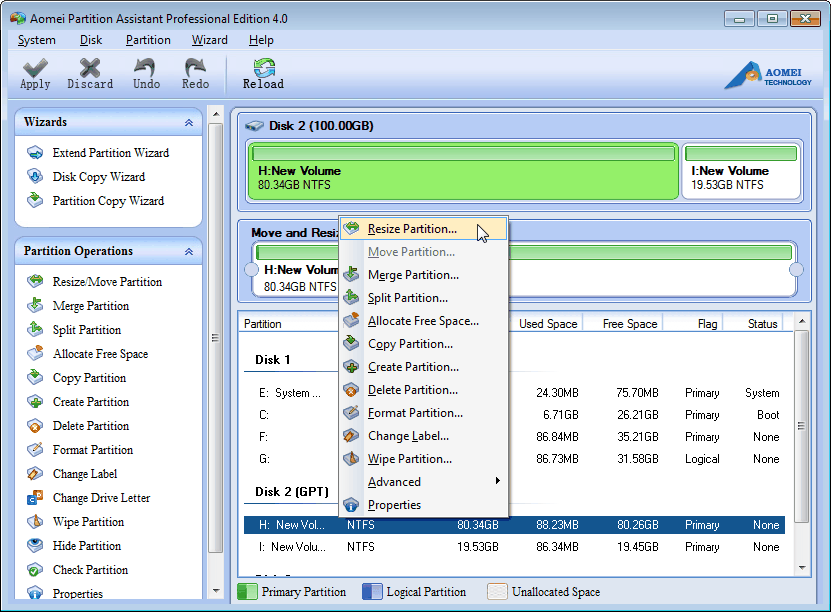Open Disk Copy Wizard link

[98, 177]
